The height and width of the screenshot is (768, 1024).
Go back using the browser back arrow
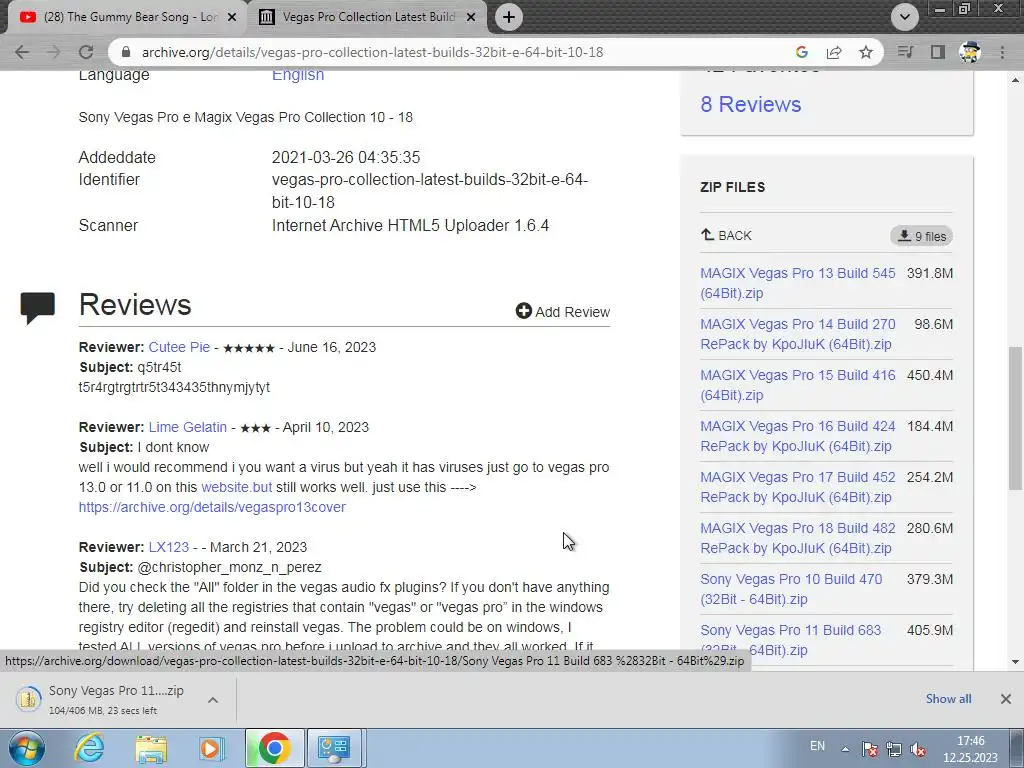coord(22,52)
